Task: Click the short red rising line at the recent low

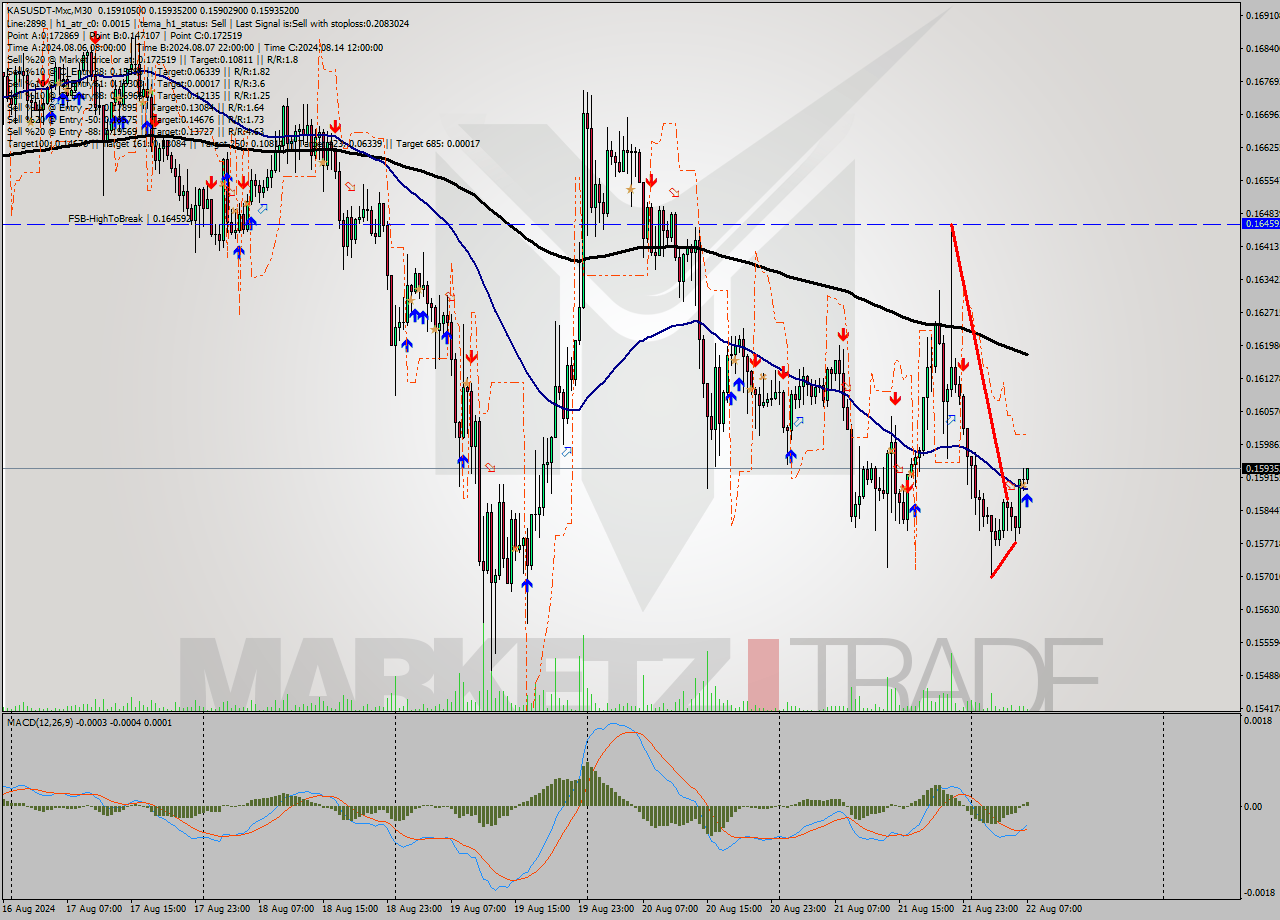Action: pos(1003,560)
